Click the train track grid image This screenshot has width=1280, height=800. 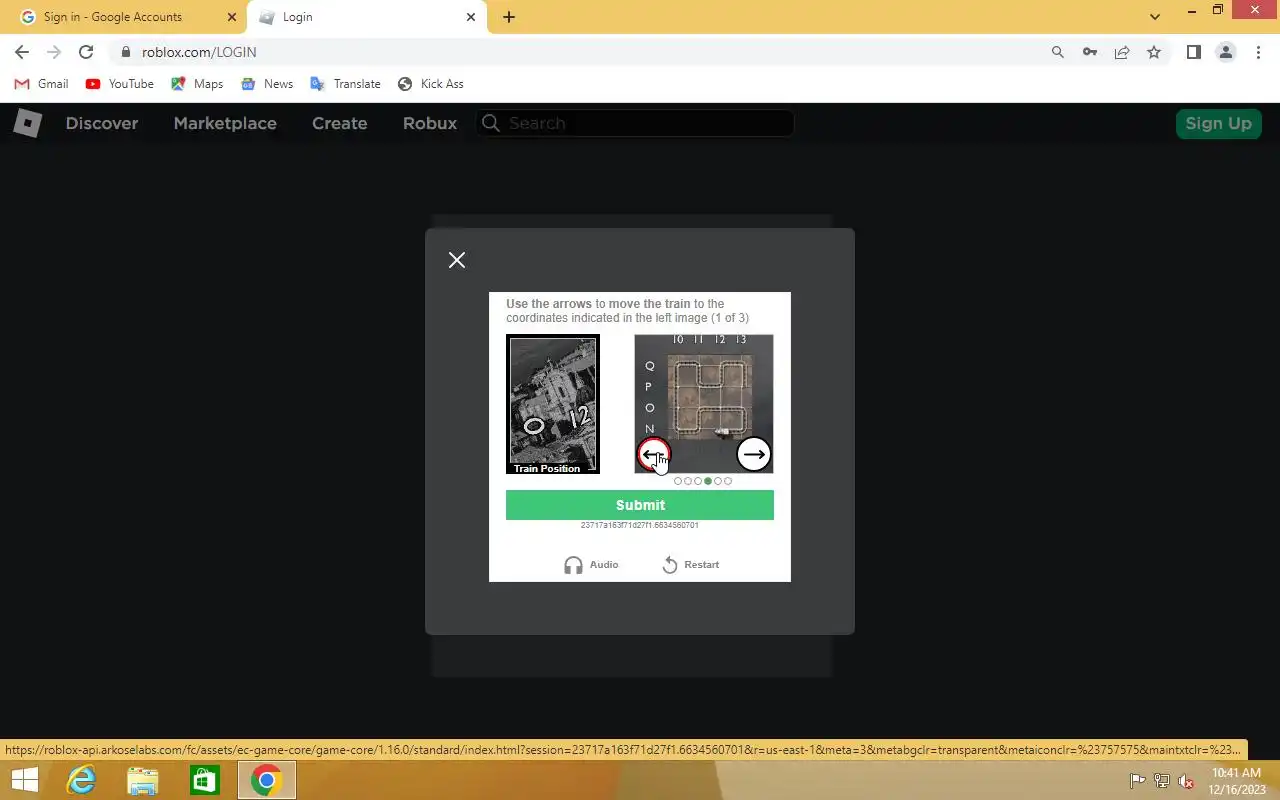[704, 404]
